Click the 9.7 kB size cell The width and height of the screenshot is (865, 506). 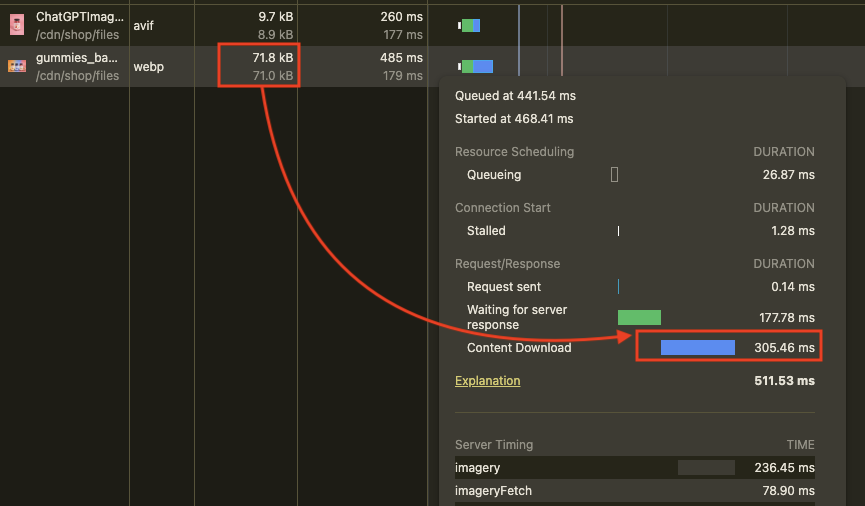click(274, 17)
